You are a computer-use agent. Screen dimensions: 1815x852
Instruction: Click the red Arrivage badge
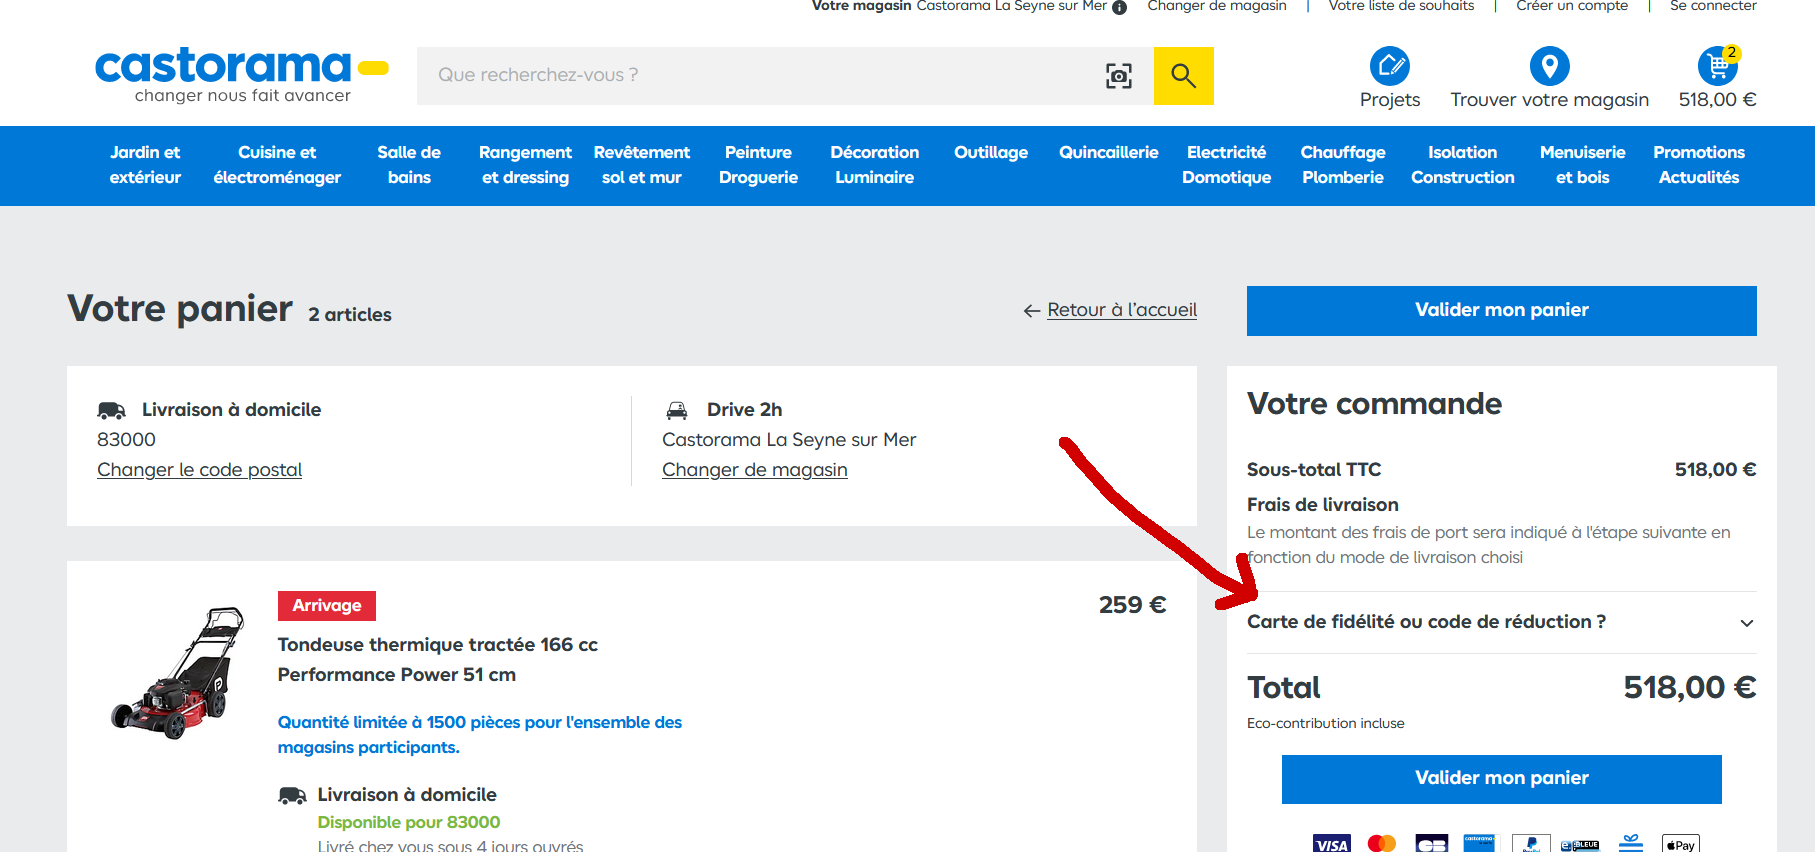pos(327,606)
